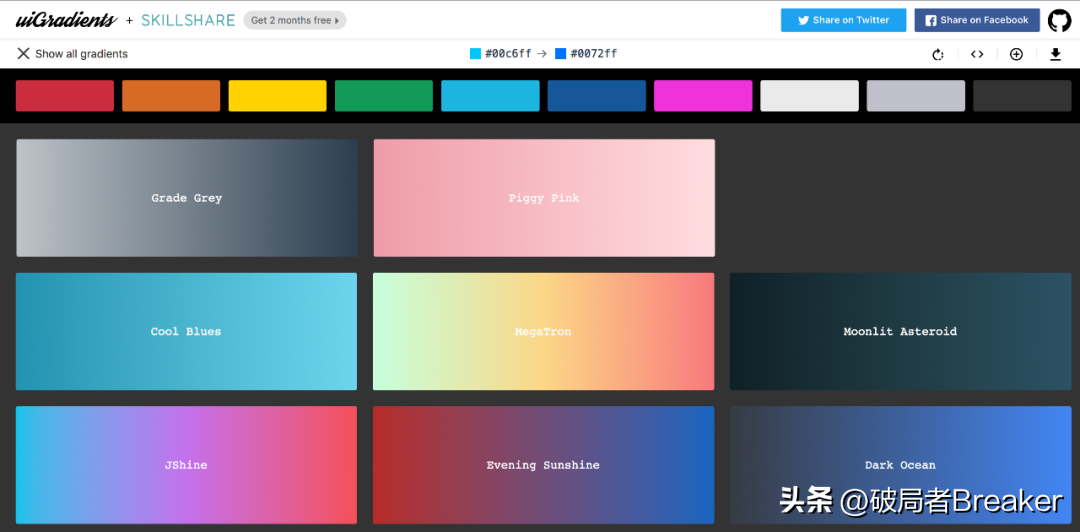This screenshot has height=532, width=1080.
Task: Select the Moonlit Asteroid gradient card
Action: tap(900, 331)
